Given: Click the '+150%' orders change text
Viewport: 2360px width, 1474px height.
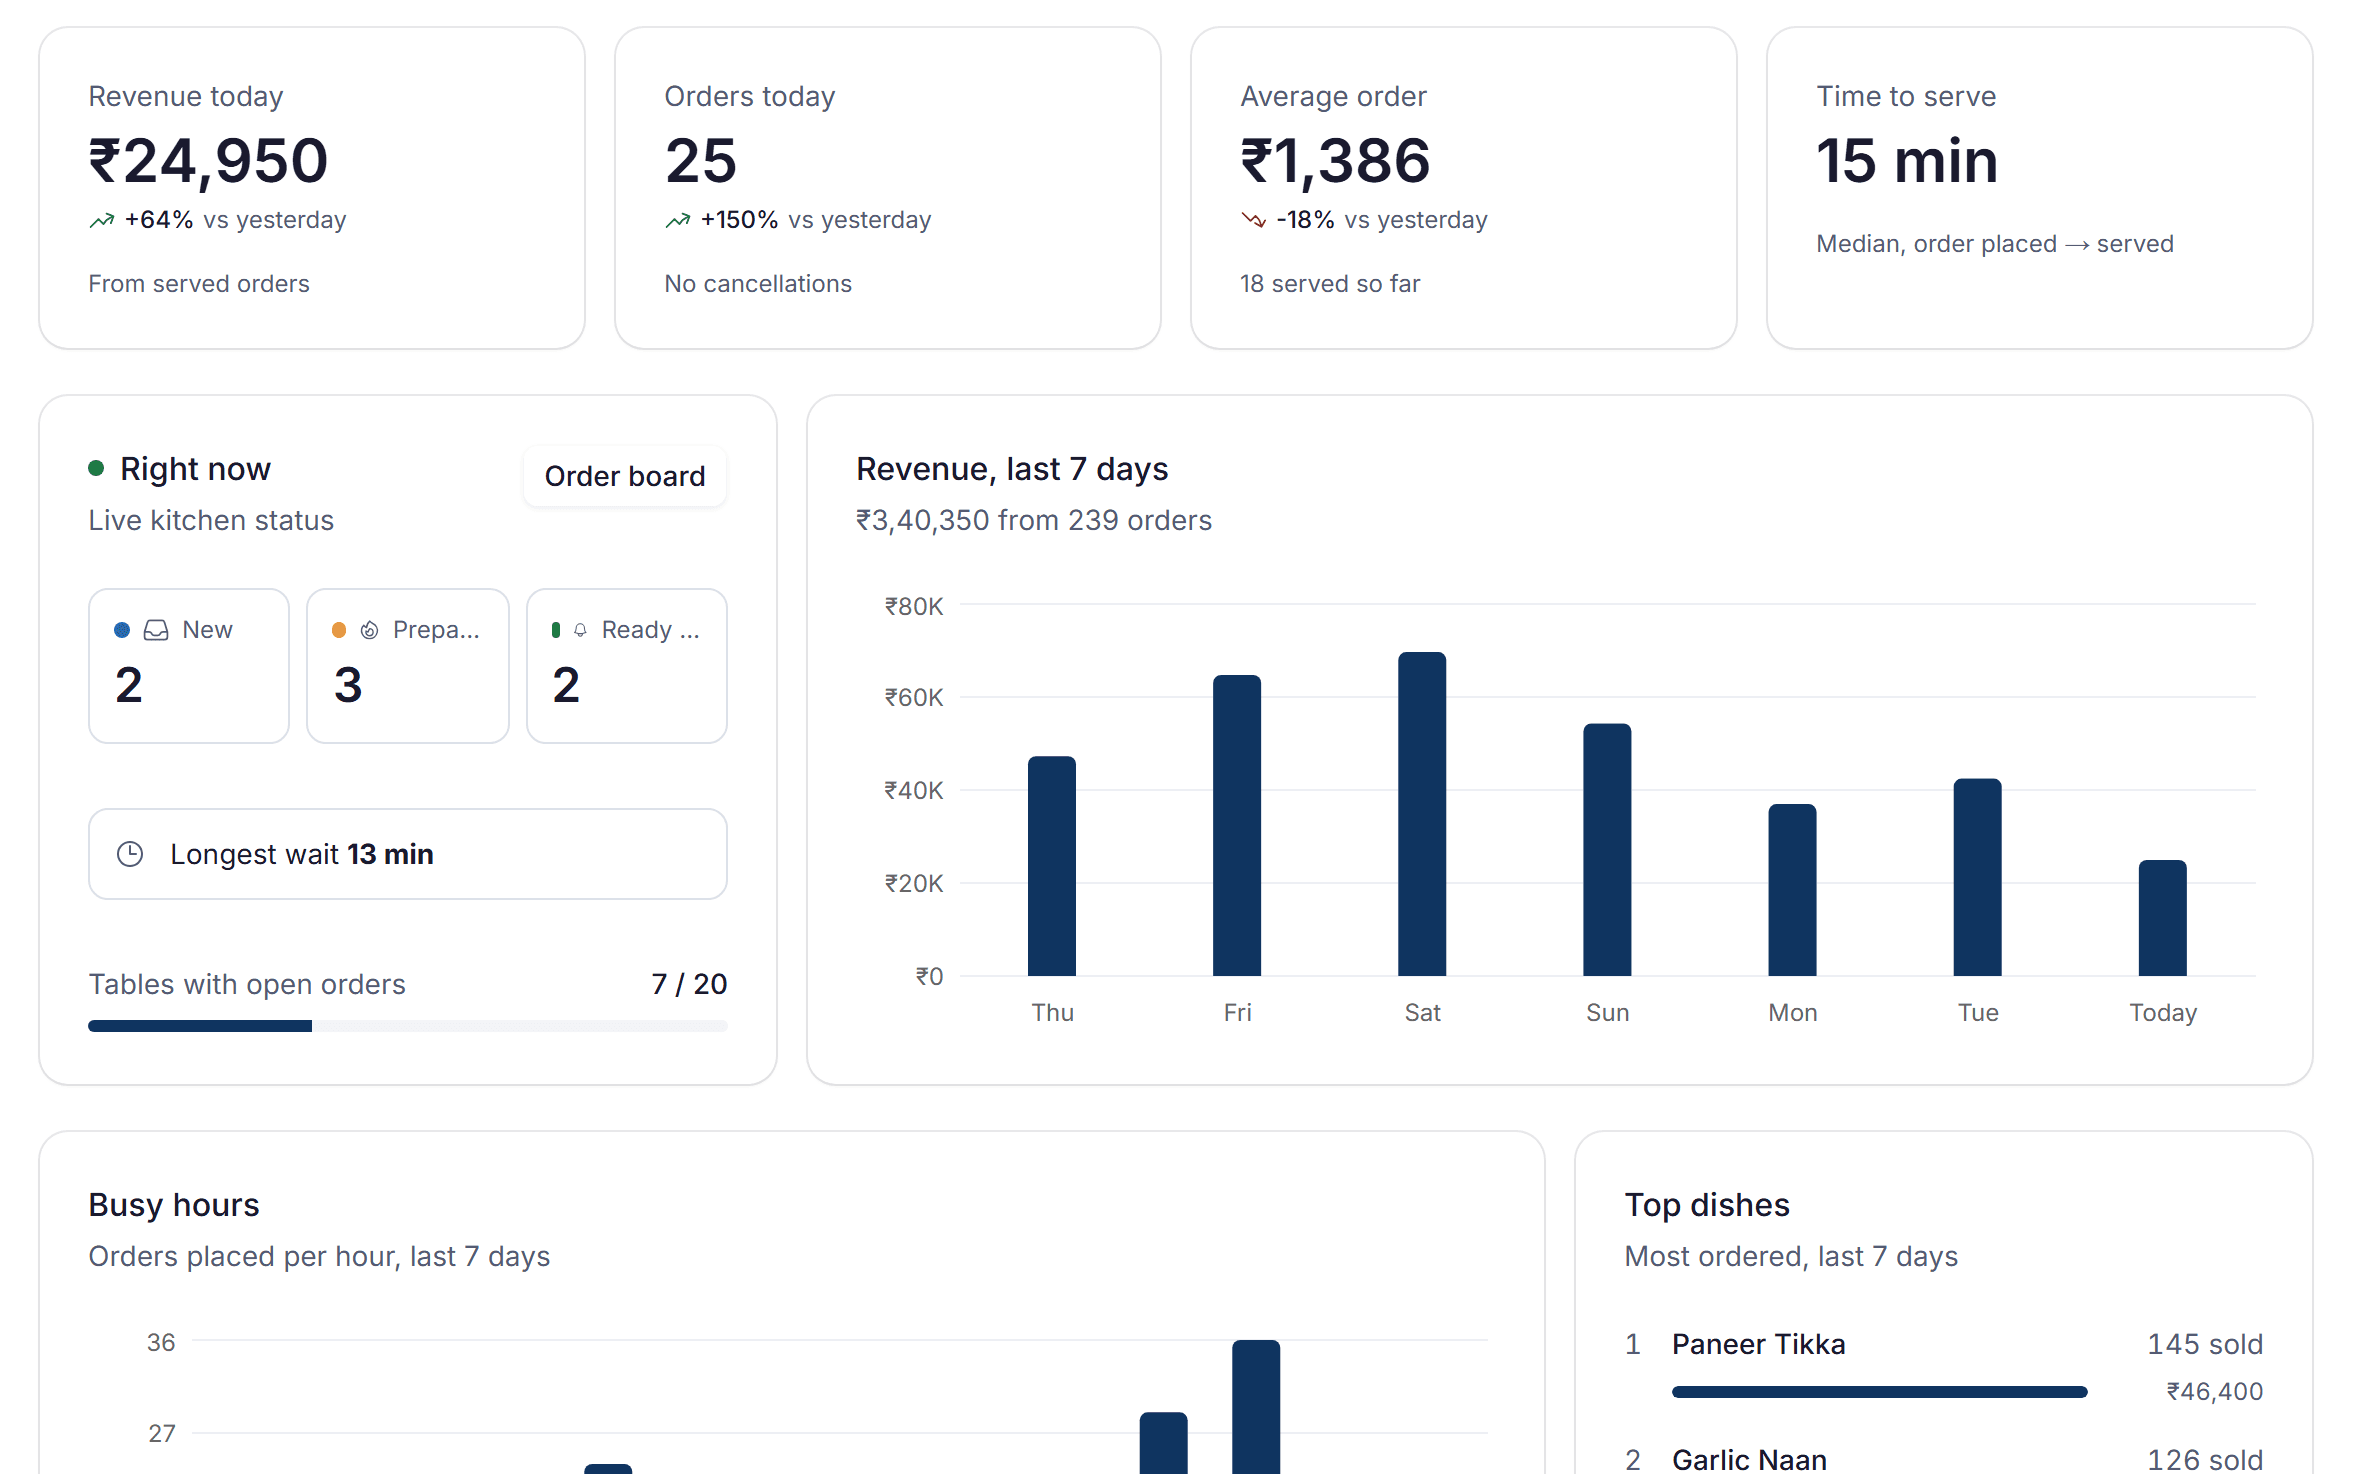Looking at the screenshot, I should click(x=739, y=220).
